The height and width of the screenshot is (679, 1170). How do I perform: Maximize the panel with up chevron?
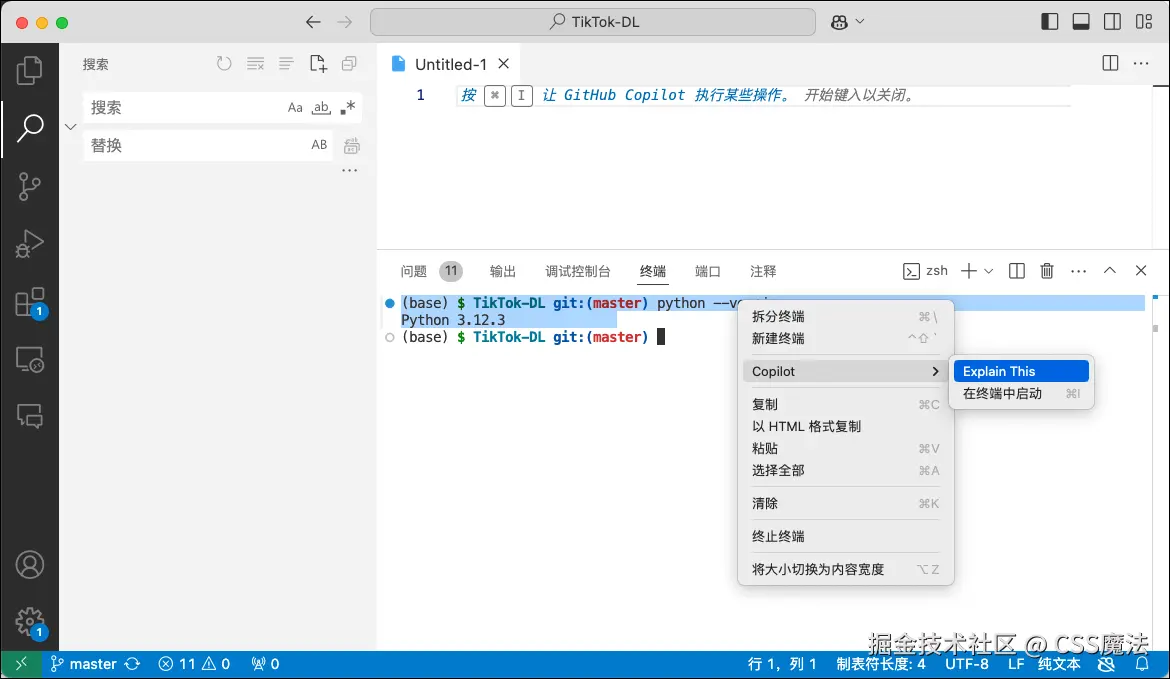tap(1110, 271)
